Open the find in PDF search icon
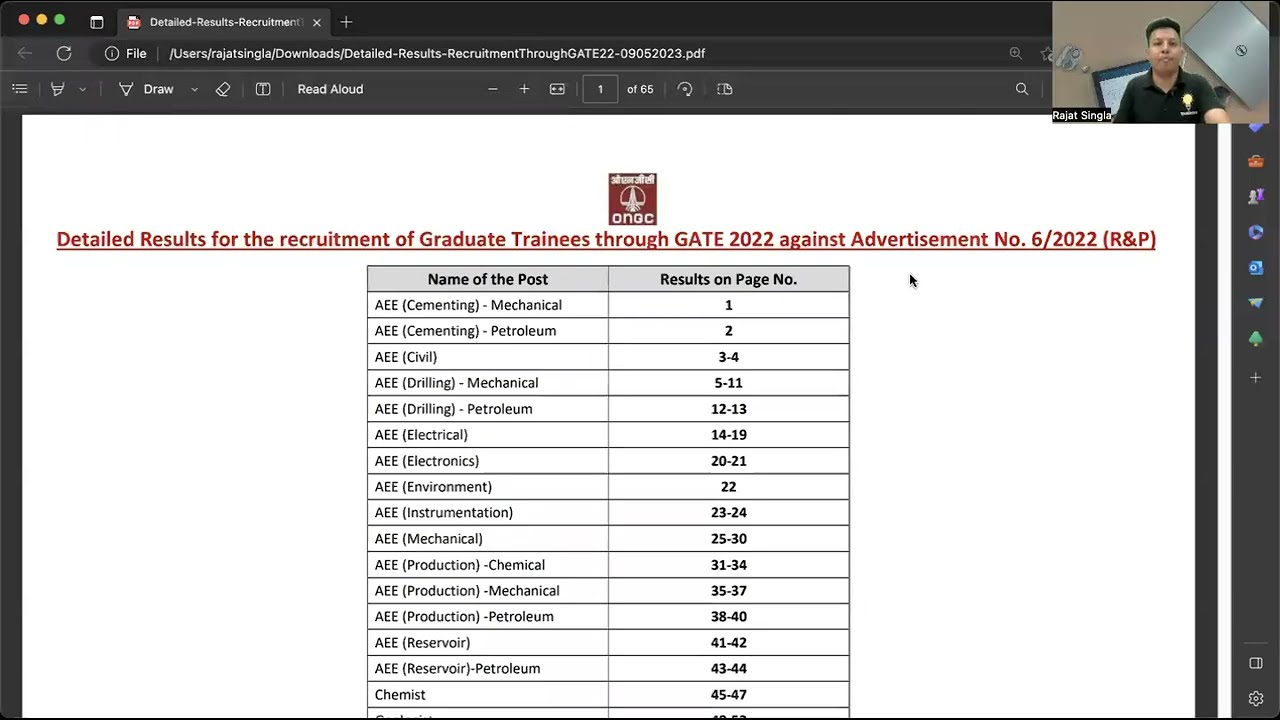Viewport: 1280px width, 720px height. pos(1022,89)
